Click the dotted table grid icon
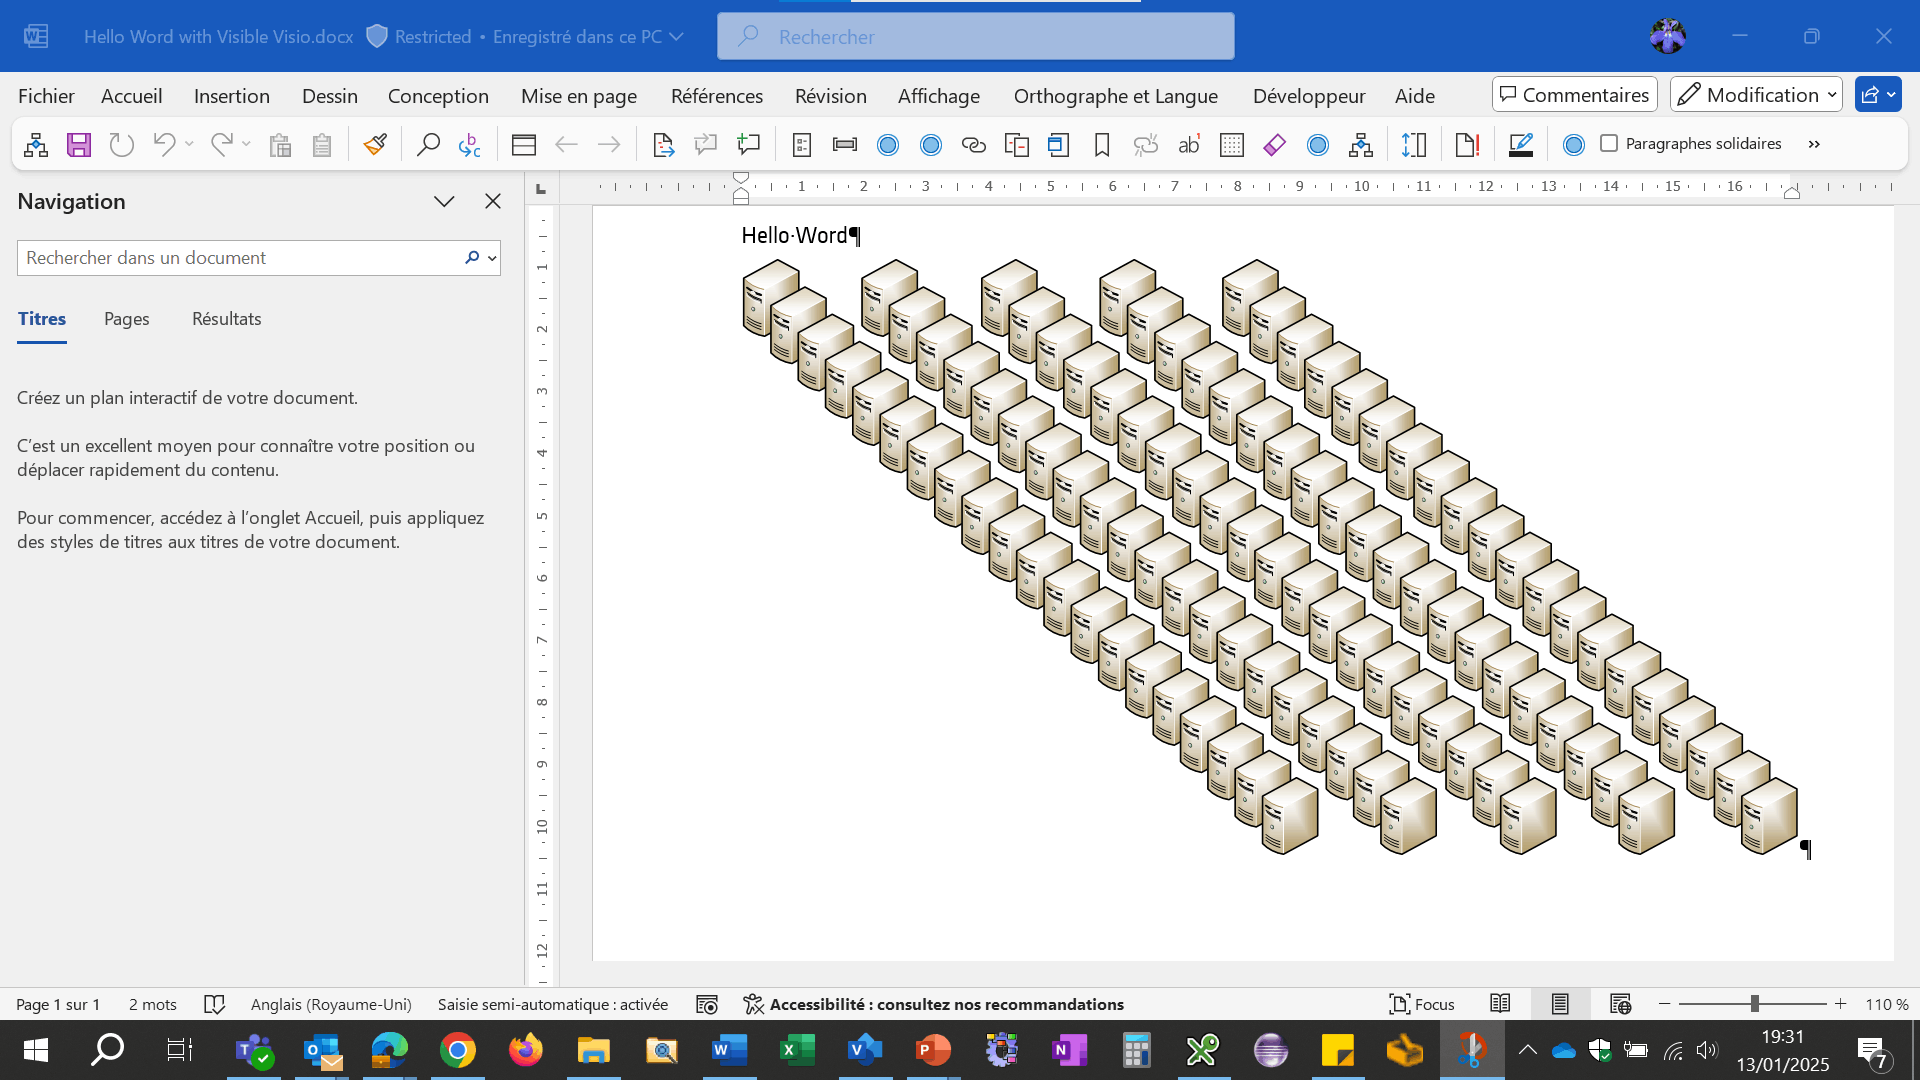Screen dimensions: 1920x1080 pyautogui.click(x=1232, y=145)
